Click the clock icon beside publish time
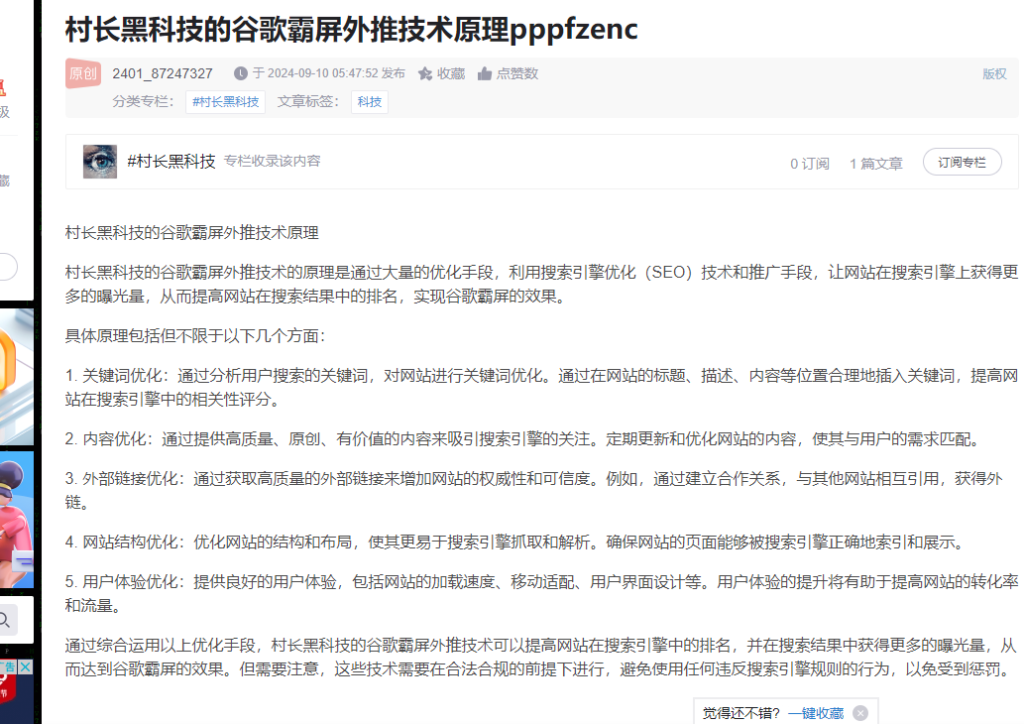Screen dimensions: 1024x724 pyautogui.click(x=240, y=74)
